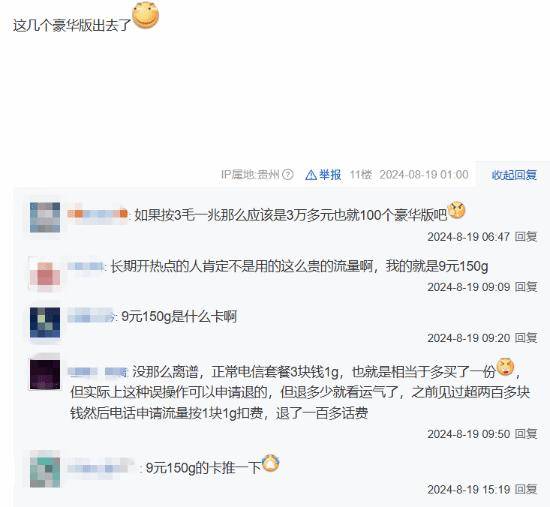Open the teal avatar of last commenter

tap(45, 472)
